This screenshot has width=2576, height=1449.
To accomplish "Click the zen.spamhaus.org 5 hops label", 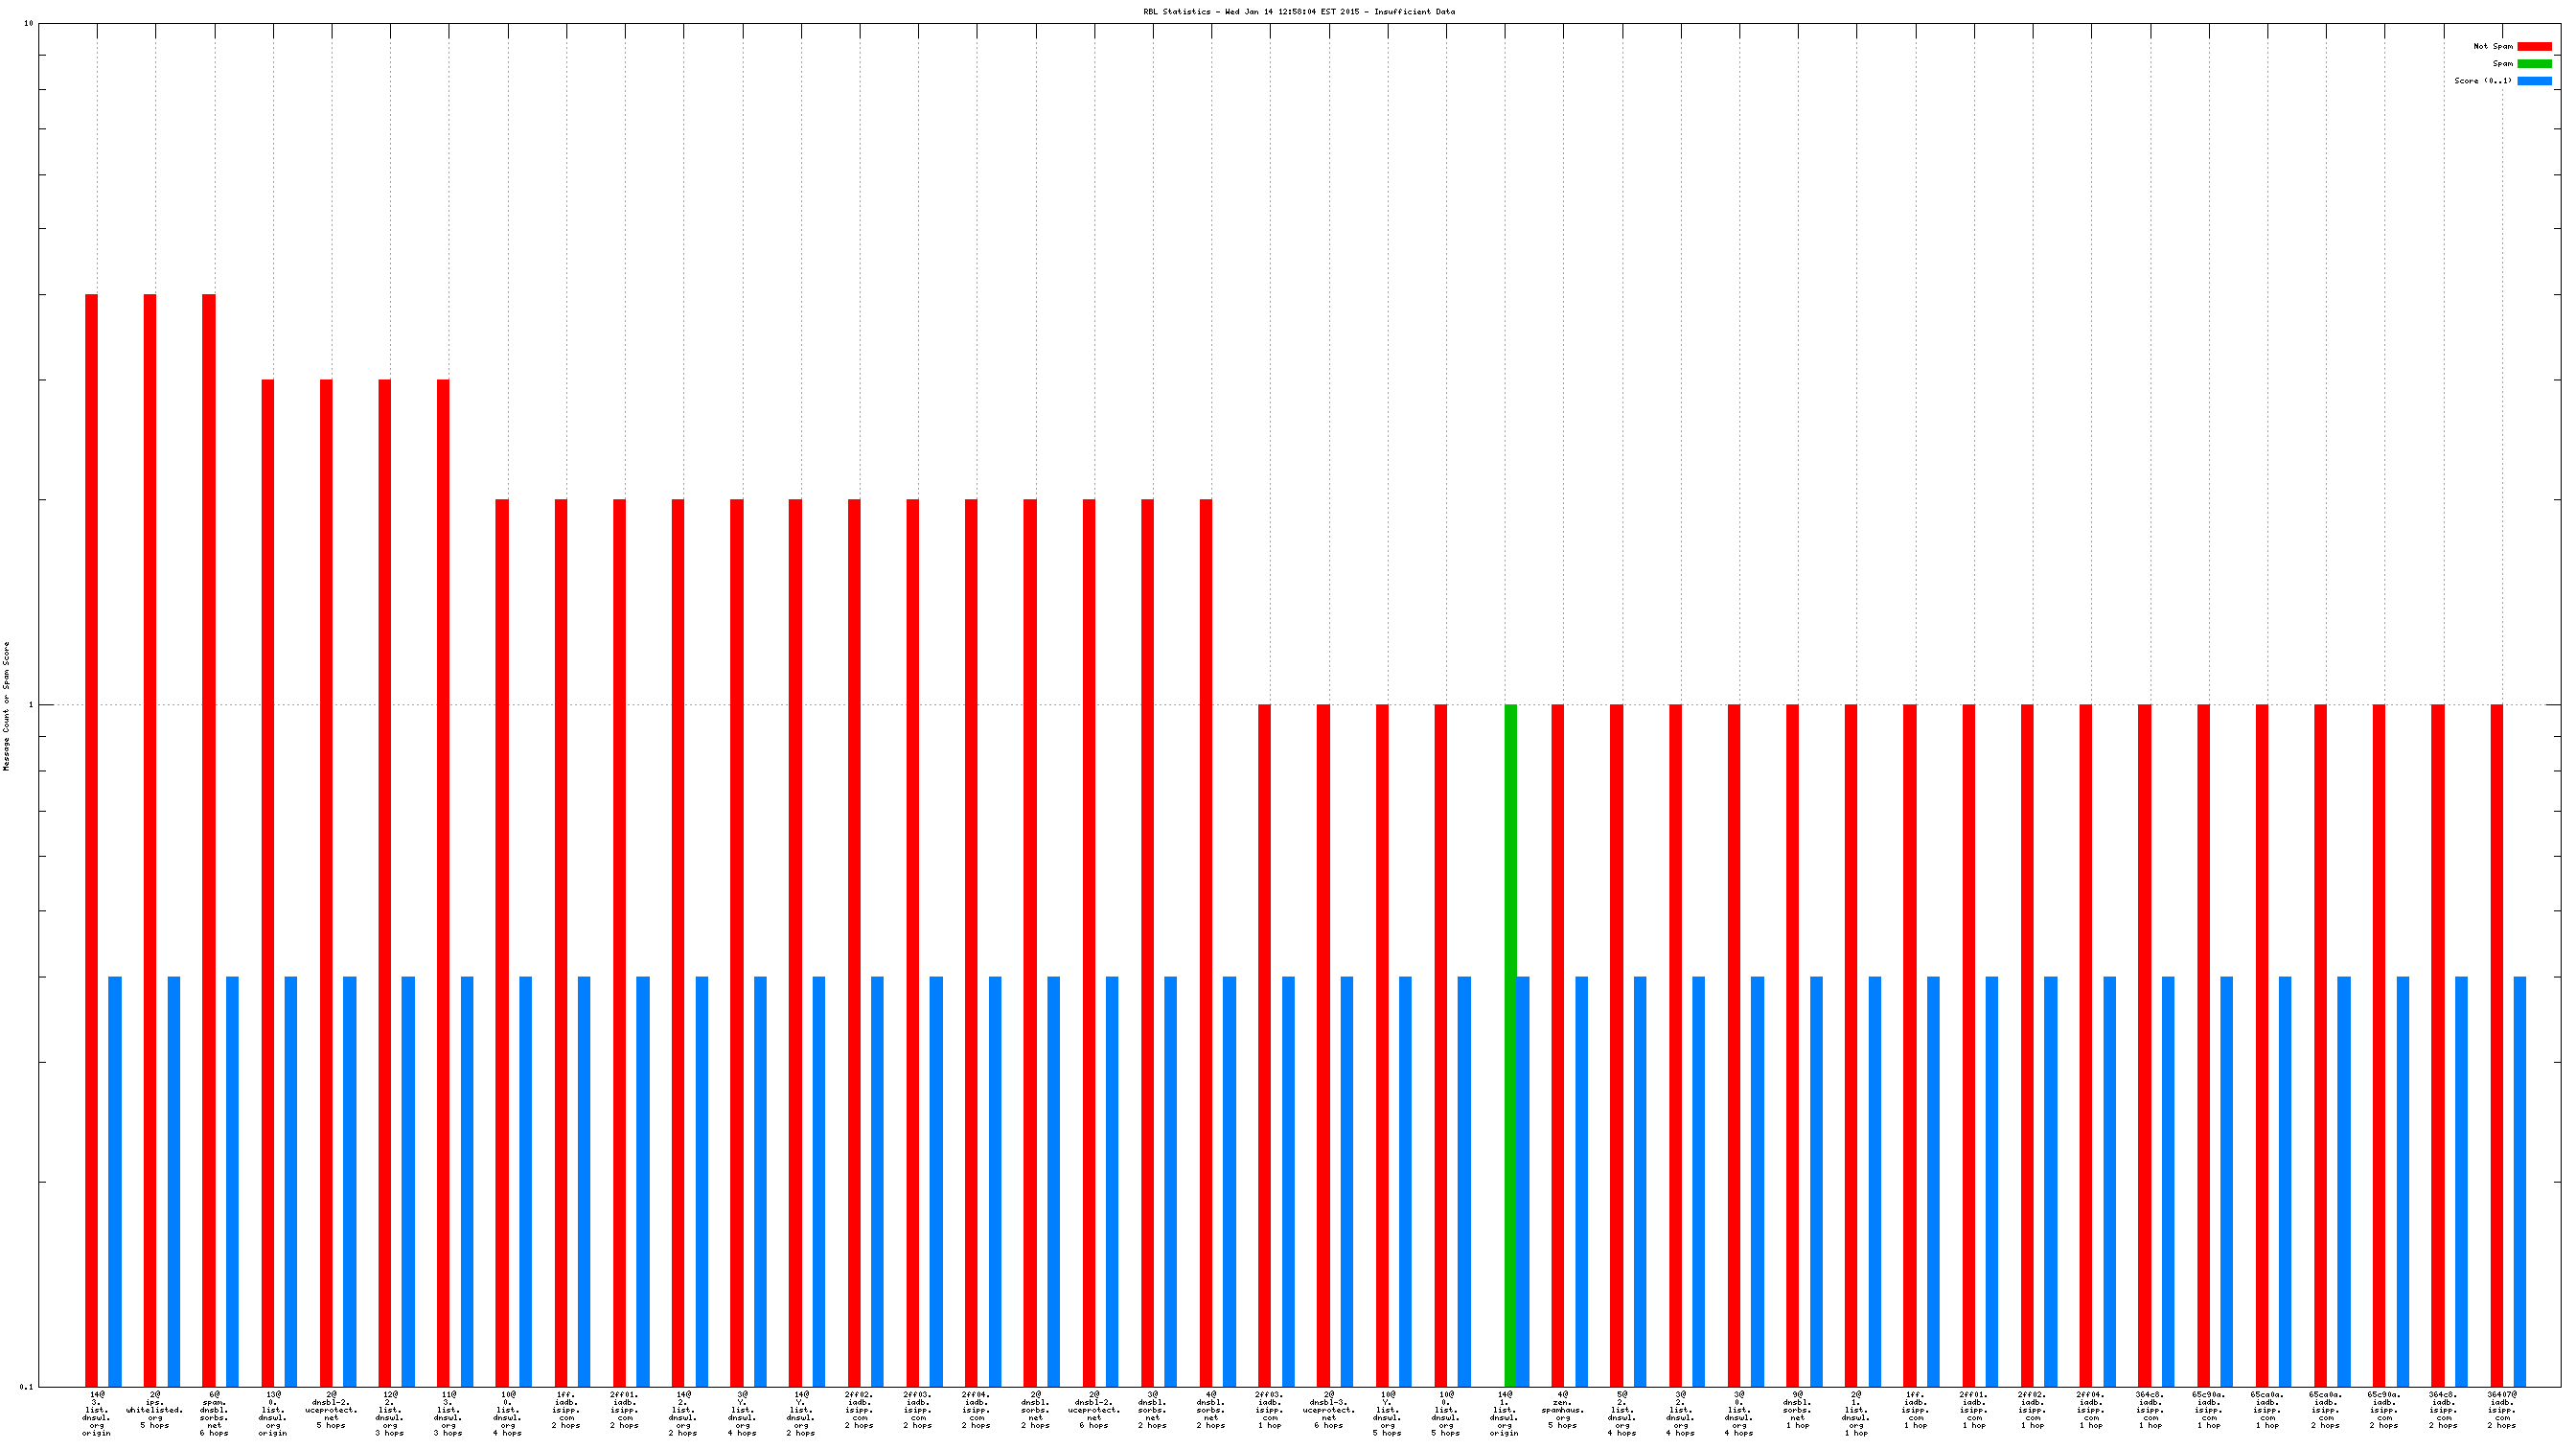I will tap(1563, 1409).
